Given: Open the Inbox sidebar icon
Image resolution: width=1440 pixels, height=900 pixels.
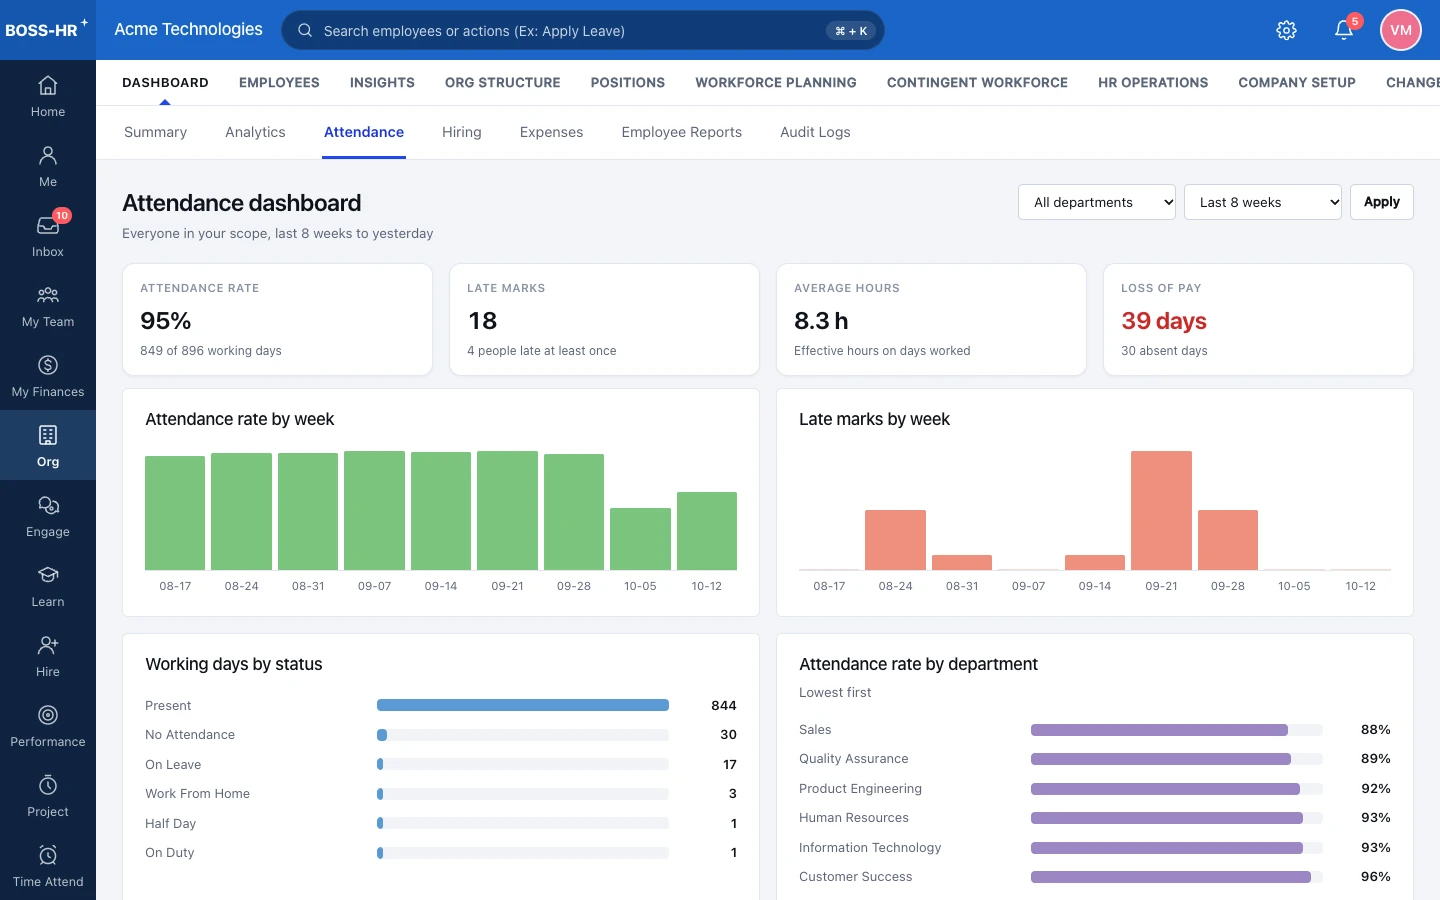Looking at the screenshot, I should (x=48, y=226).
